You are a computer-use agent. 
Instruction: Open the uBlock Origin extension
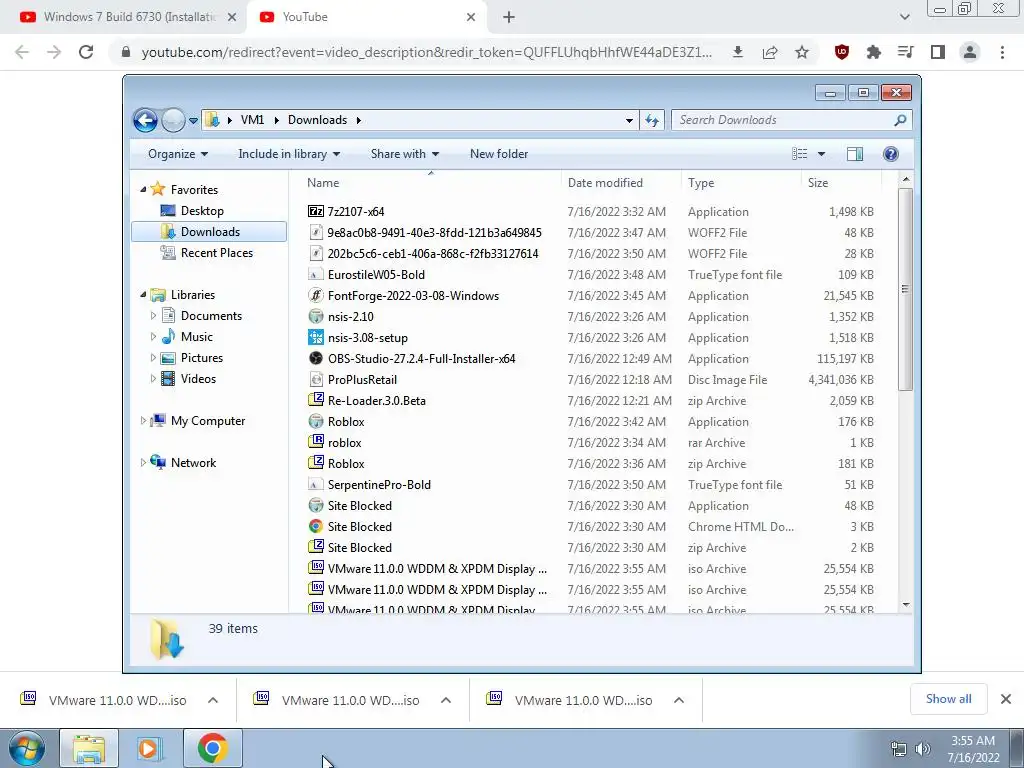[x=842, y=52]
